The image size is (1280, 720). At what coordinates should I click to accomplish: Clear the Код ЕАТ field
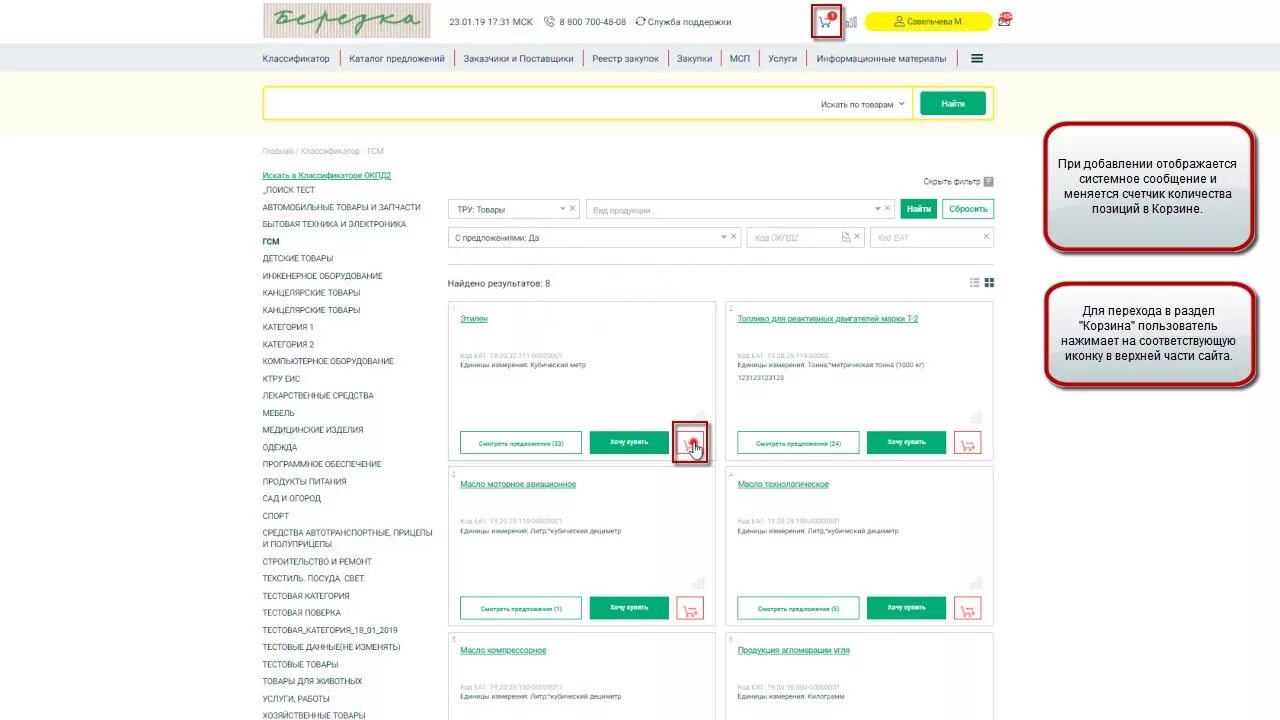tap(986, 237)
